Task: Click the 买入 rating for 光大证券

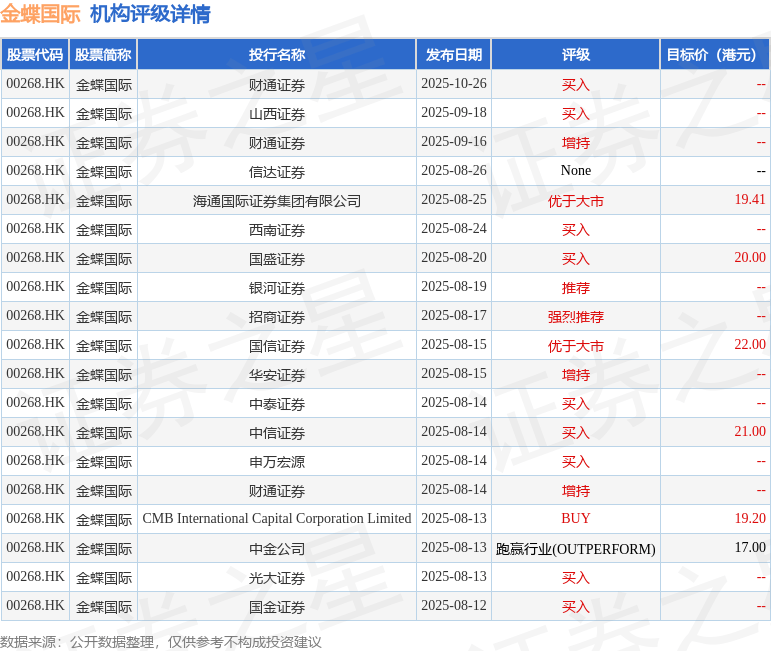Action: pyautogui.click(x=576, y=578)
